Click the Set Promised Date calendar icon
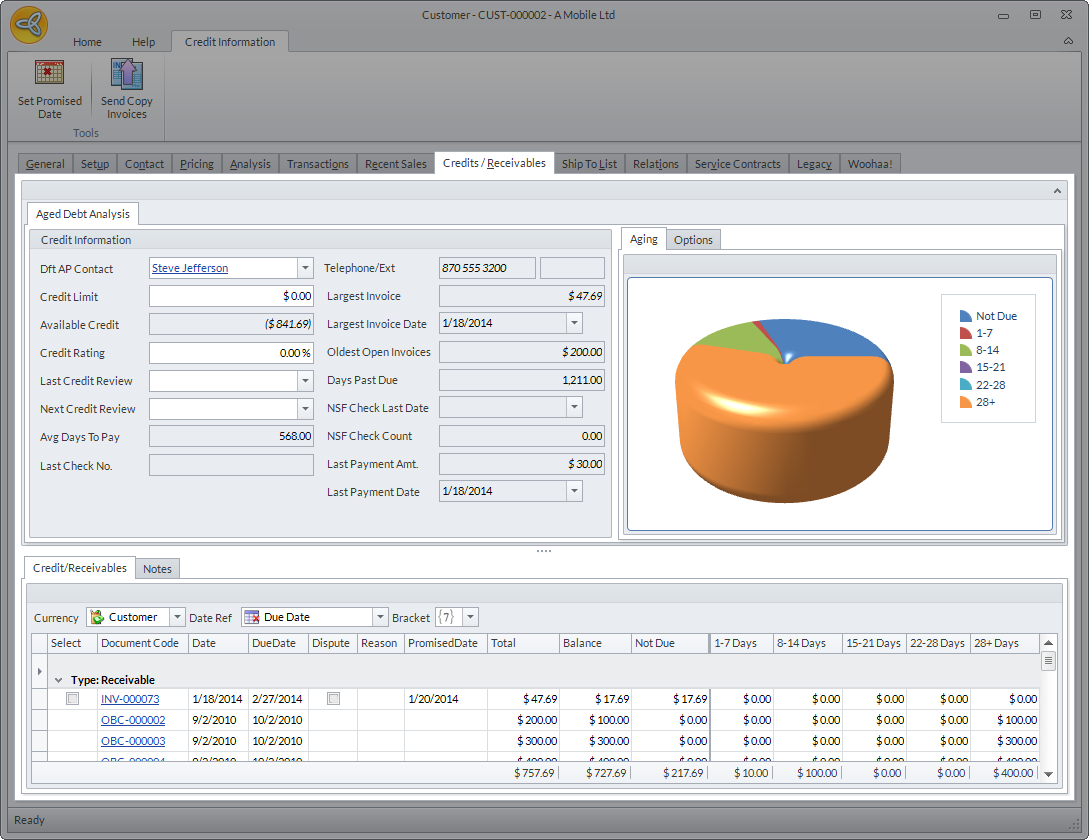The width and height of the screenshot is (1089, 840). pyautogui.click(x=49, y=74)
